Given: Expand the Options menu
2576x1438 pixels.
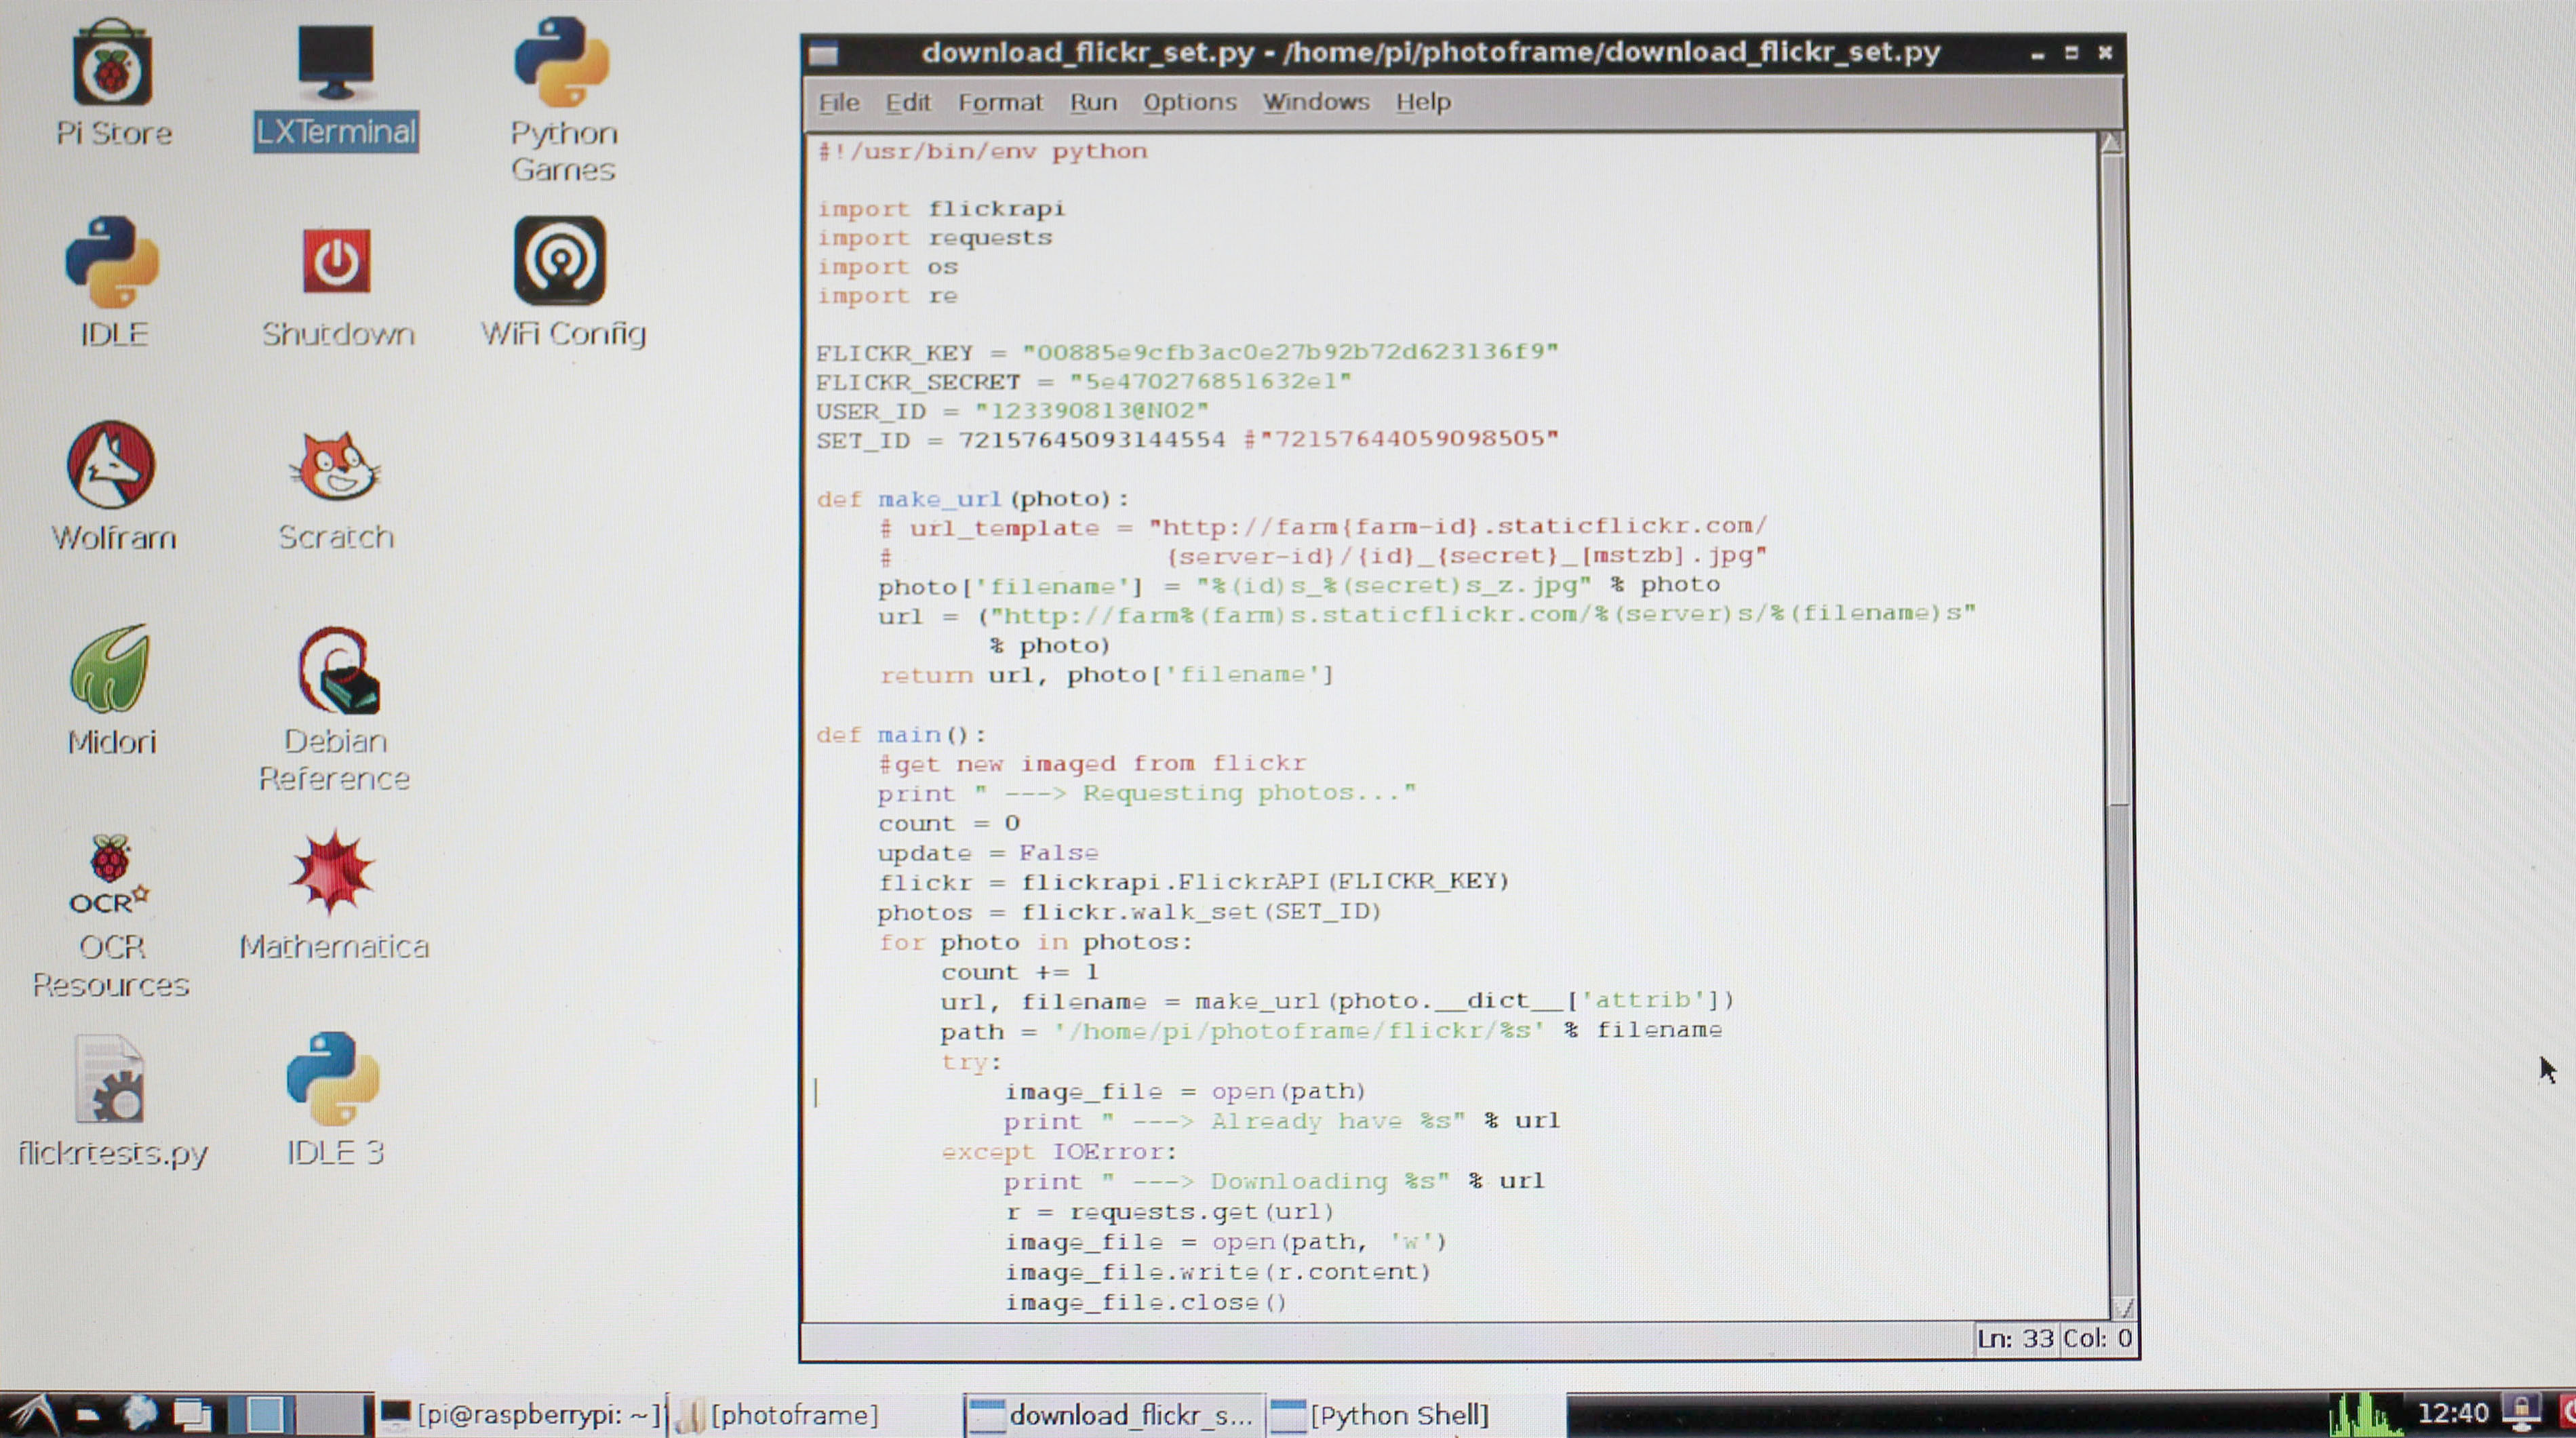Looking at the screenshot, I should [x=1189, y=102].
